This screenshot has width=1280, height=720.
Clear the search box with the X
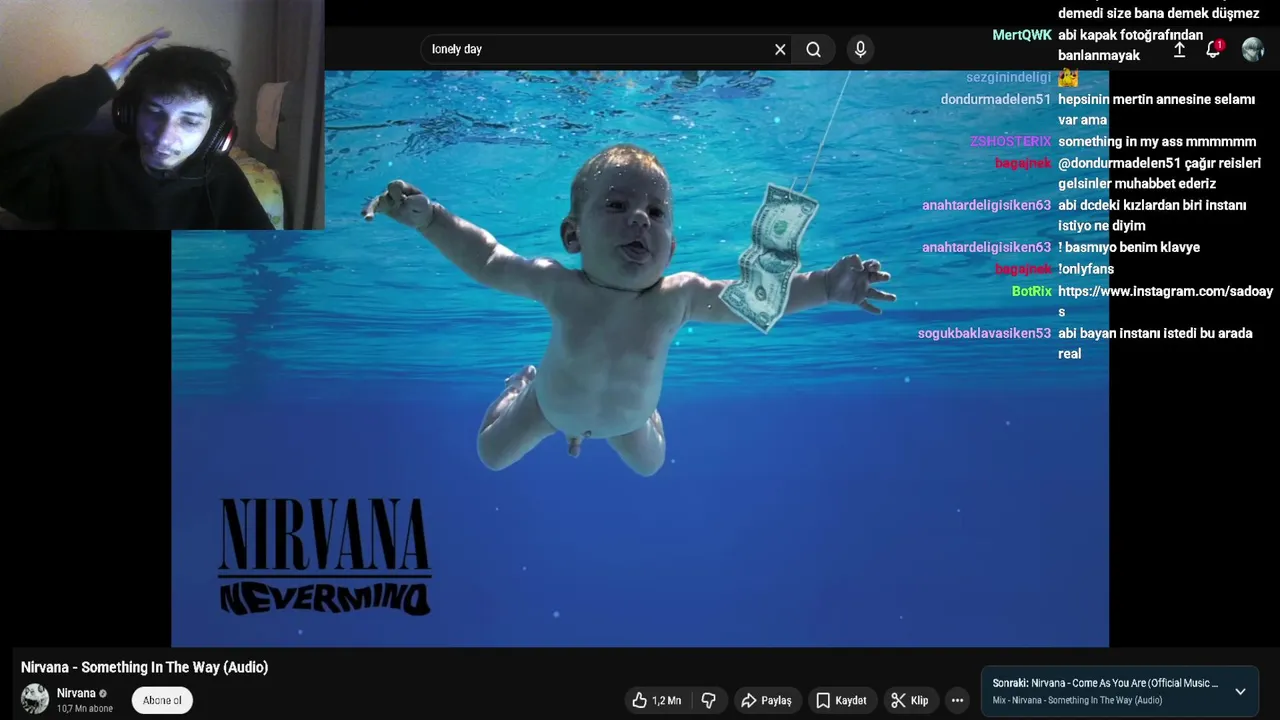[780, 49]
